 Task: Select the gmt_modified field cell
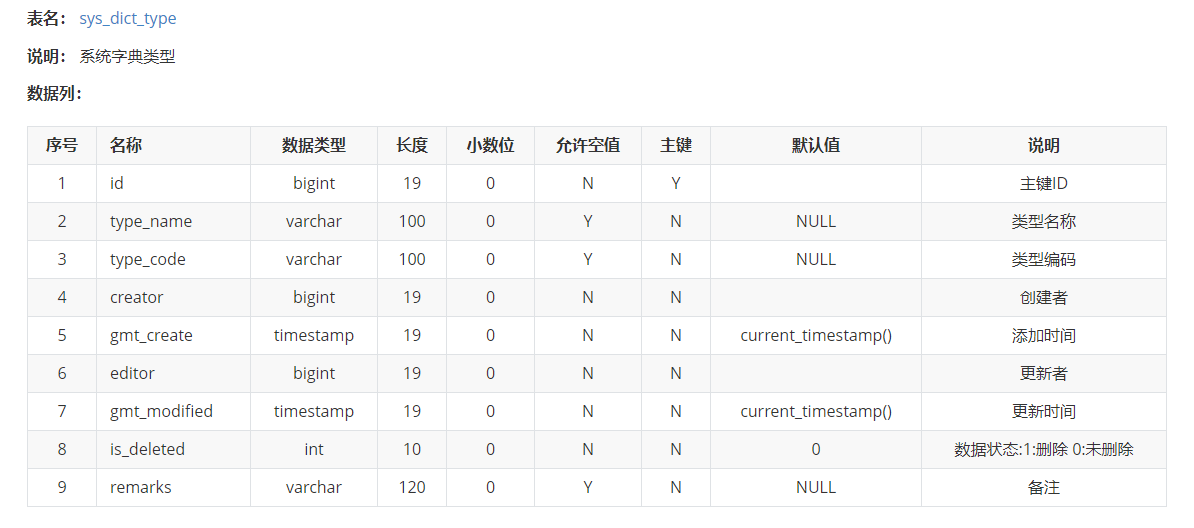(161, 412)
